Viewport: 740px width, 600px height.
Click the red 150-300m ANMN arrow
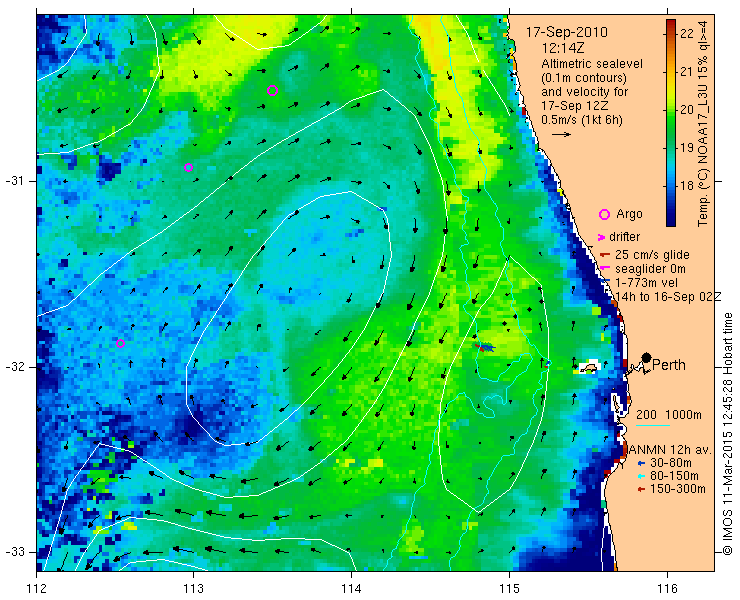pyautogui.click(x=641, y=490)
